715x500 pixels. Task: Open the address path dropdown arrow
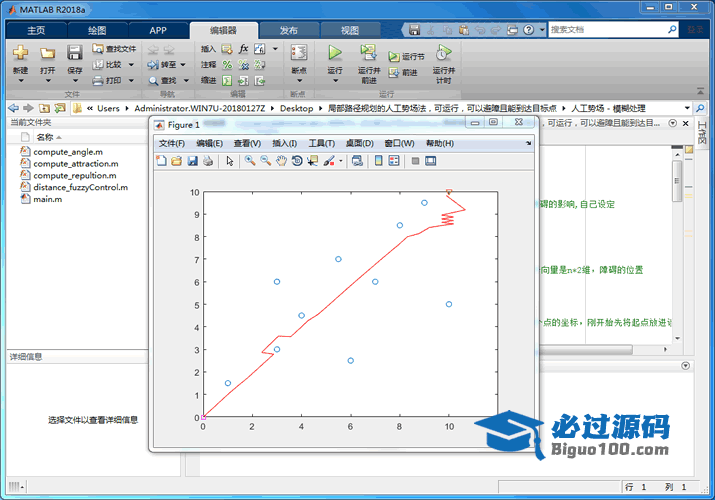(x=687, y=108)
